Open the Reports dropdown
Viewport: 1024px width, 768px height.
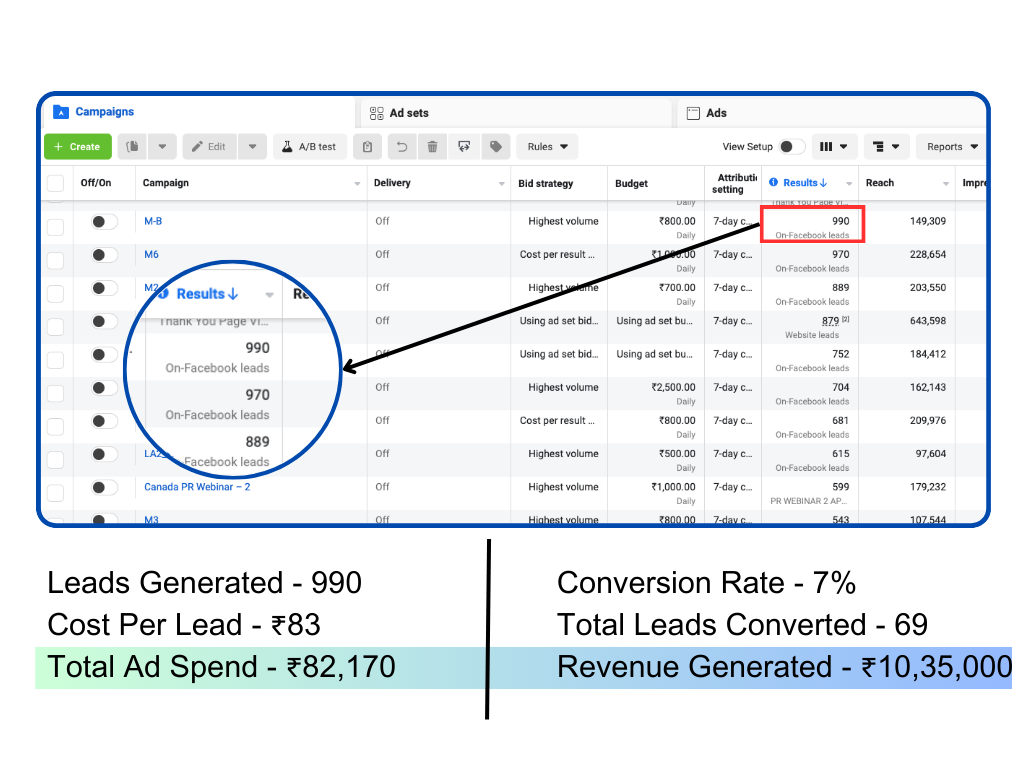click(x=951, y=147)
